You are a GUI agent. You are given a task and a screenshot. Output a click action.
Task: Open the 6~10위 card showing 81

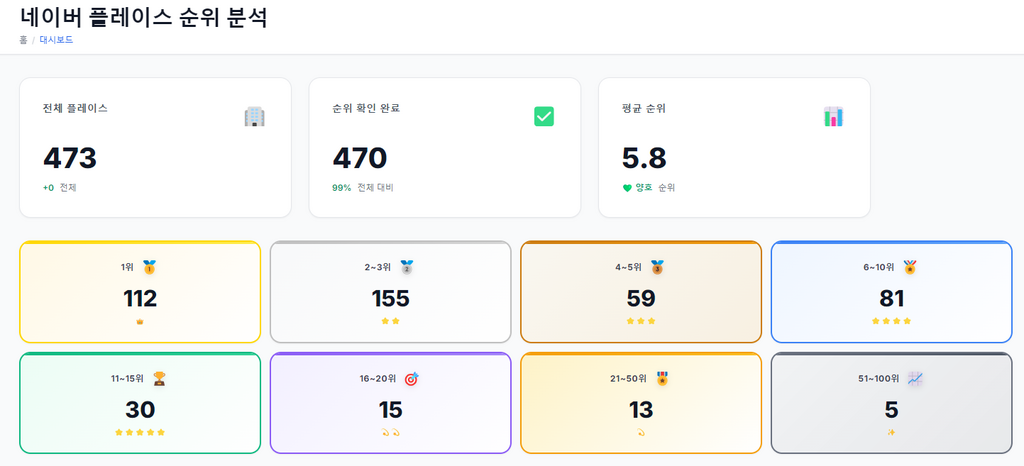coord(891,292)
